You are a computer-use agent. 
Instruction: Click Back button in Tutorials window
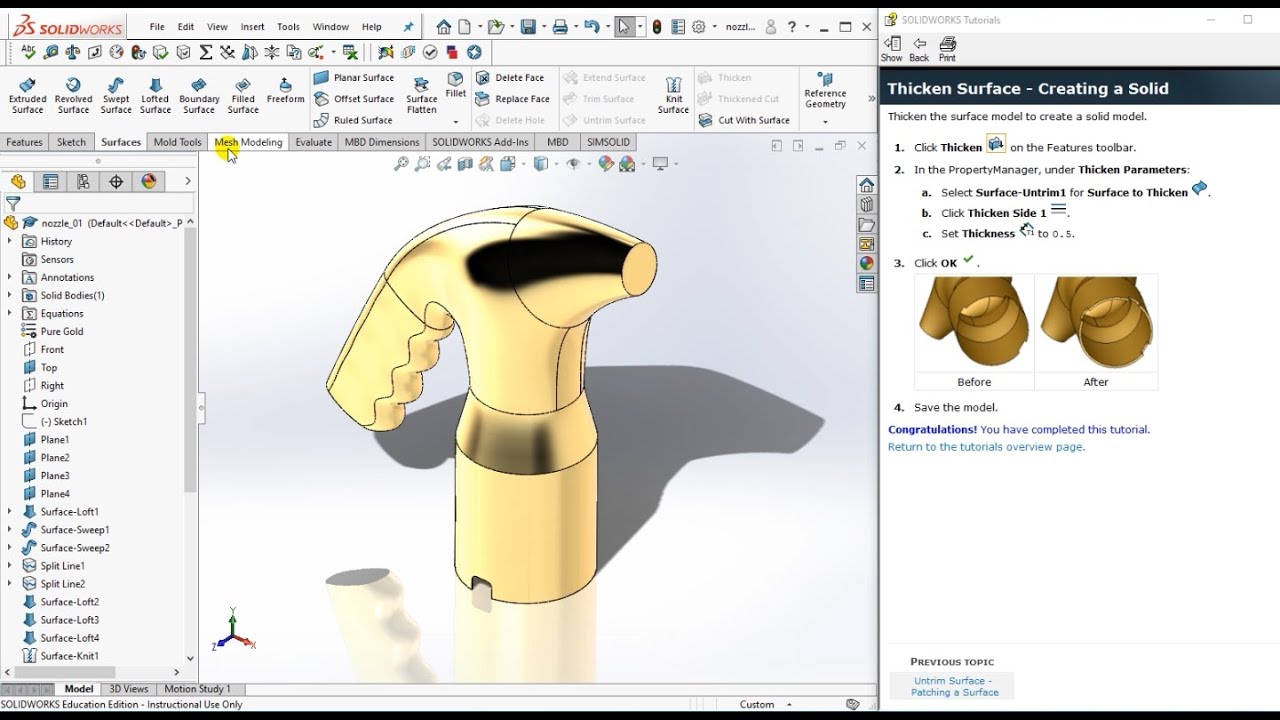tap(919, 49)
